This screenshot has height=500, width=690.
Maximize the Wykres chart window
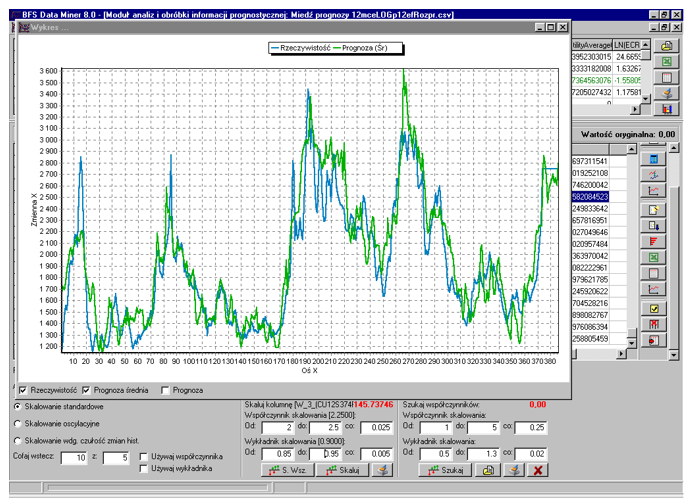[x=551, y=27]
